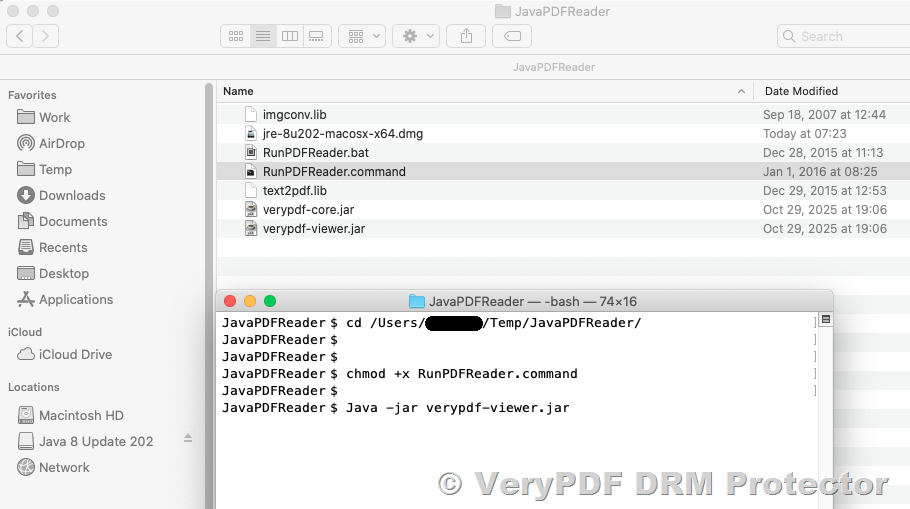Switch Finder to gallery view
The image size is (910, 509).
click(316, 36)
